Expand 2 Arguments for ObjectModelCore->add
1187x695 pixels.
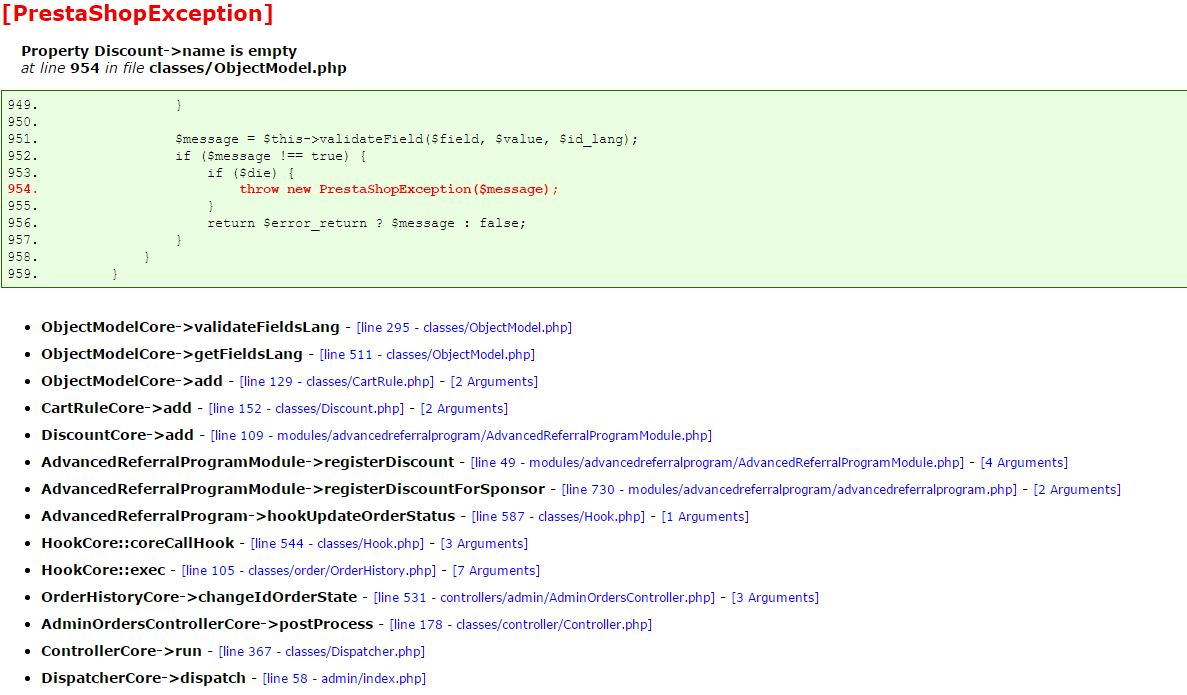click(494, 382)
